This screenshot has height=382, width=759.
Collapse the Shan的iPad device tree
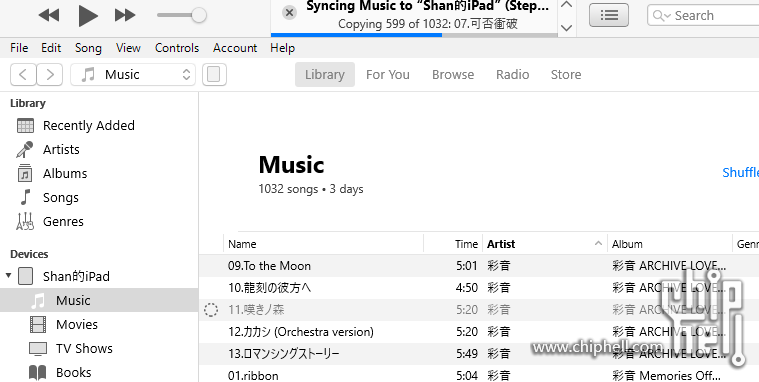point(8,275)
